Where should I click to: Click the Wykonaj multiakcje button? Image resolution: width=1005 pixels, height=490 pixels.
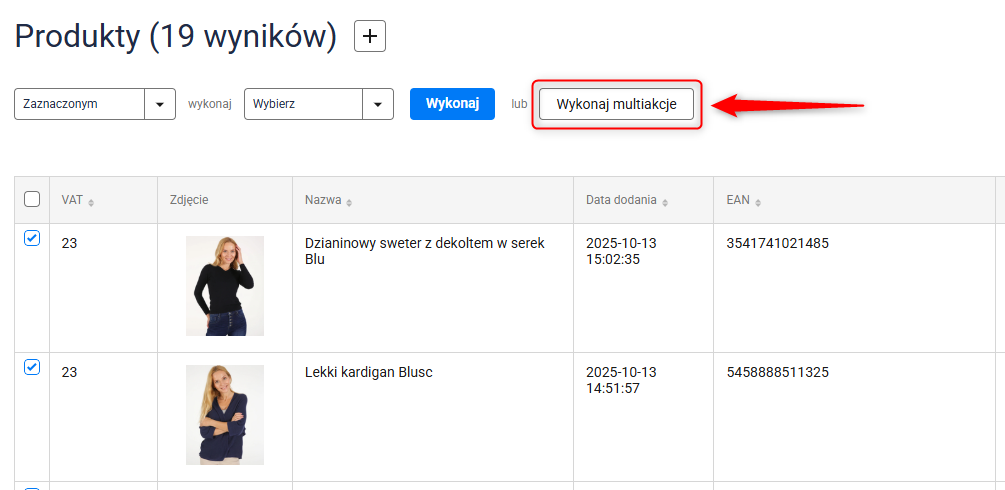point(616,104)
